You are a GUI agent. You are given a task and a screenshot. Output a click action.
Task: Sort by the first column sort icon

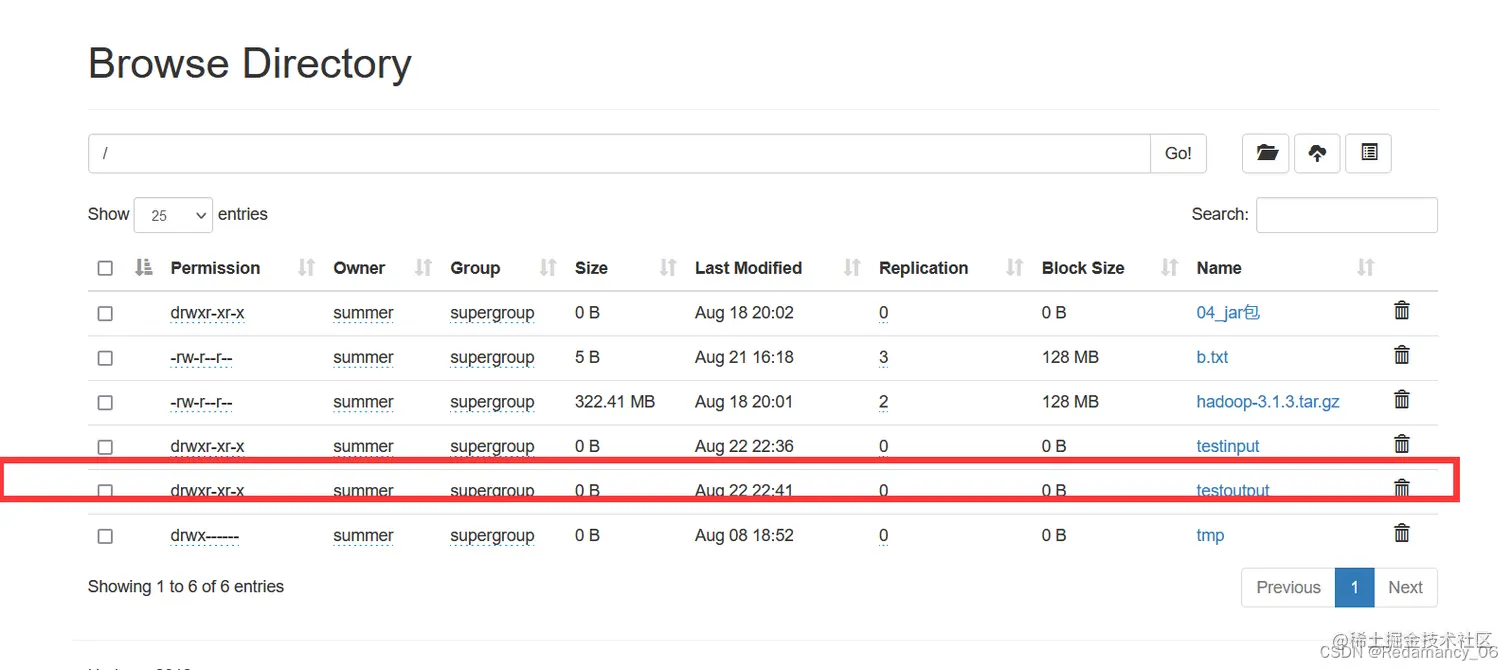[144, 267]
